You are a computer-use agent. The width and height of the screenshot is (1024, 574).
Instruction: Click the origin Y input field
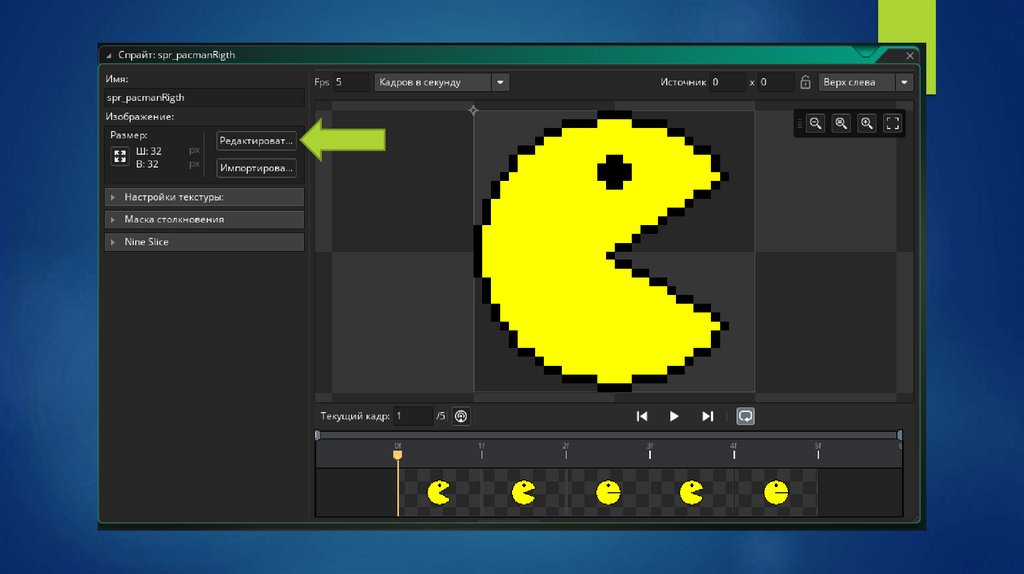point(775,82)
